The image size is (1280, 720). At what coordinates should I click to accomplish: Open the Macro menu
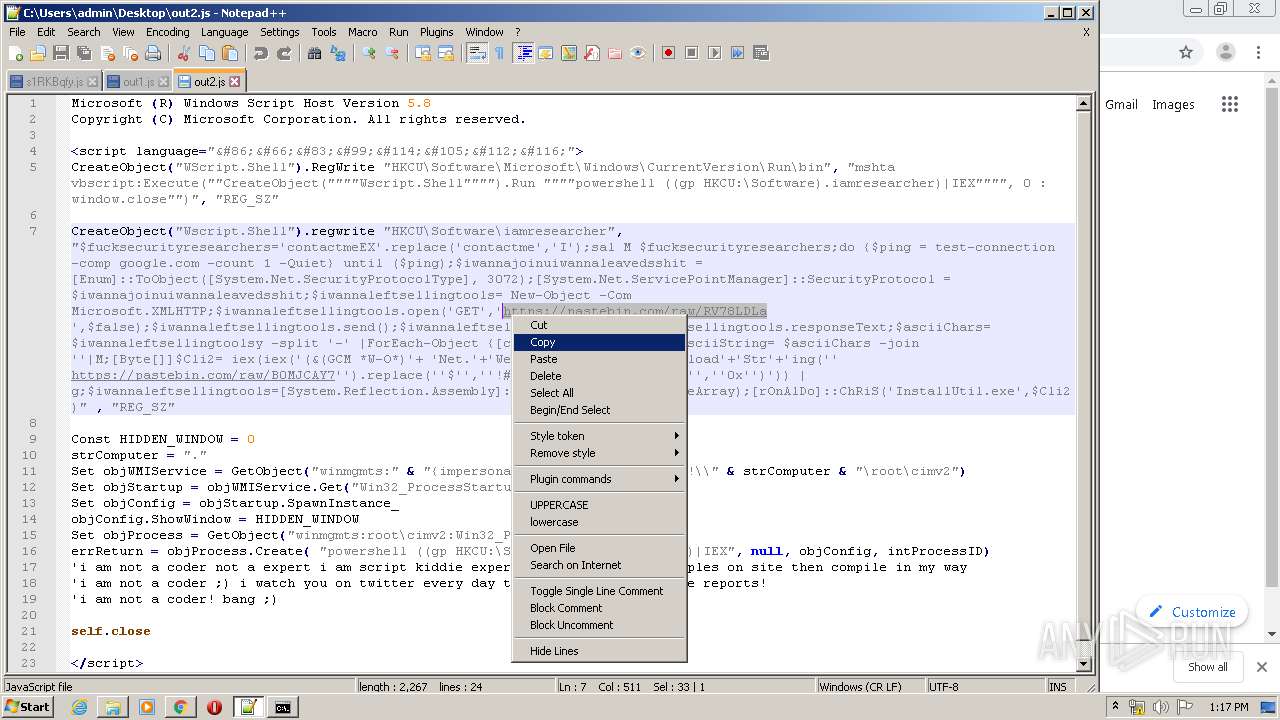(x=362, y=32)
